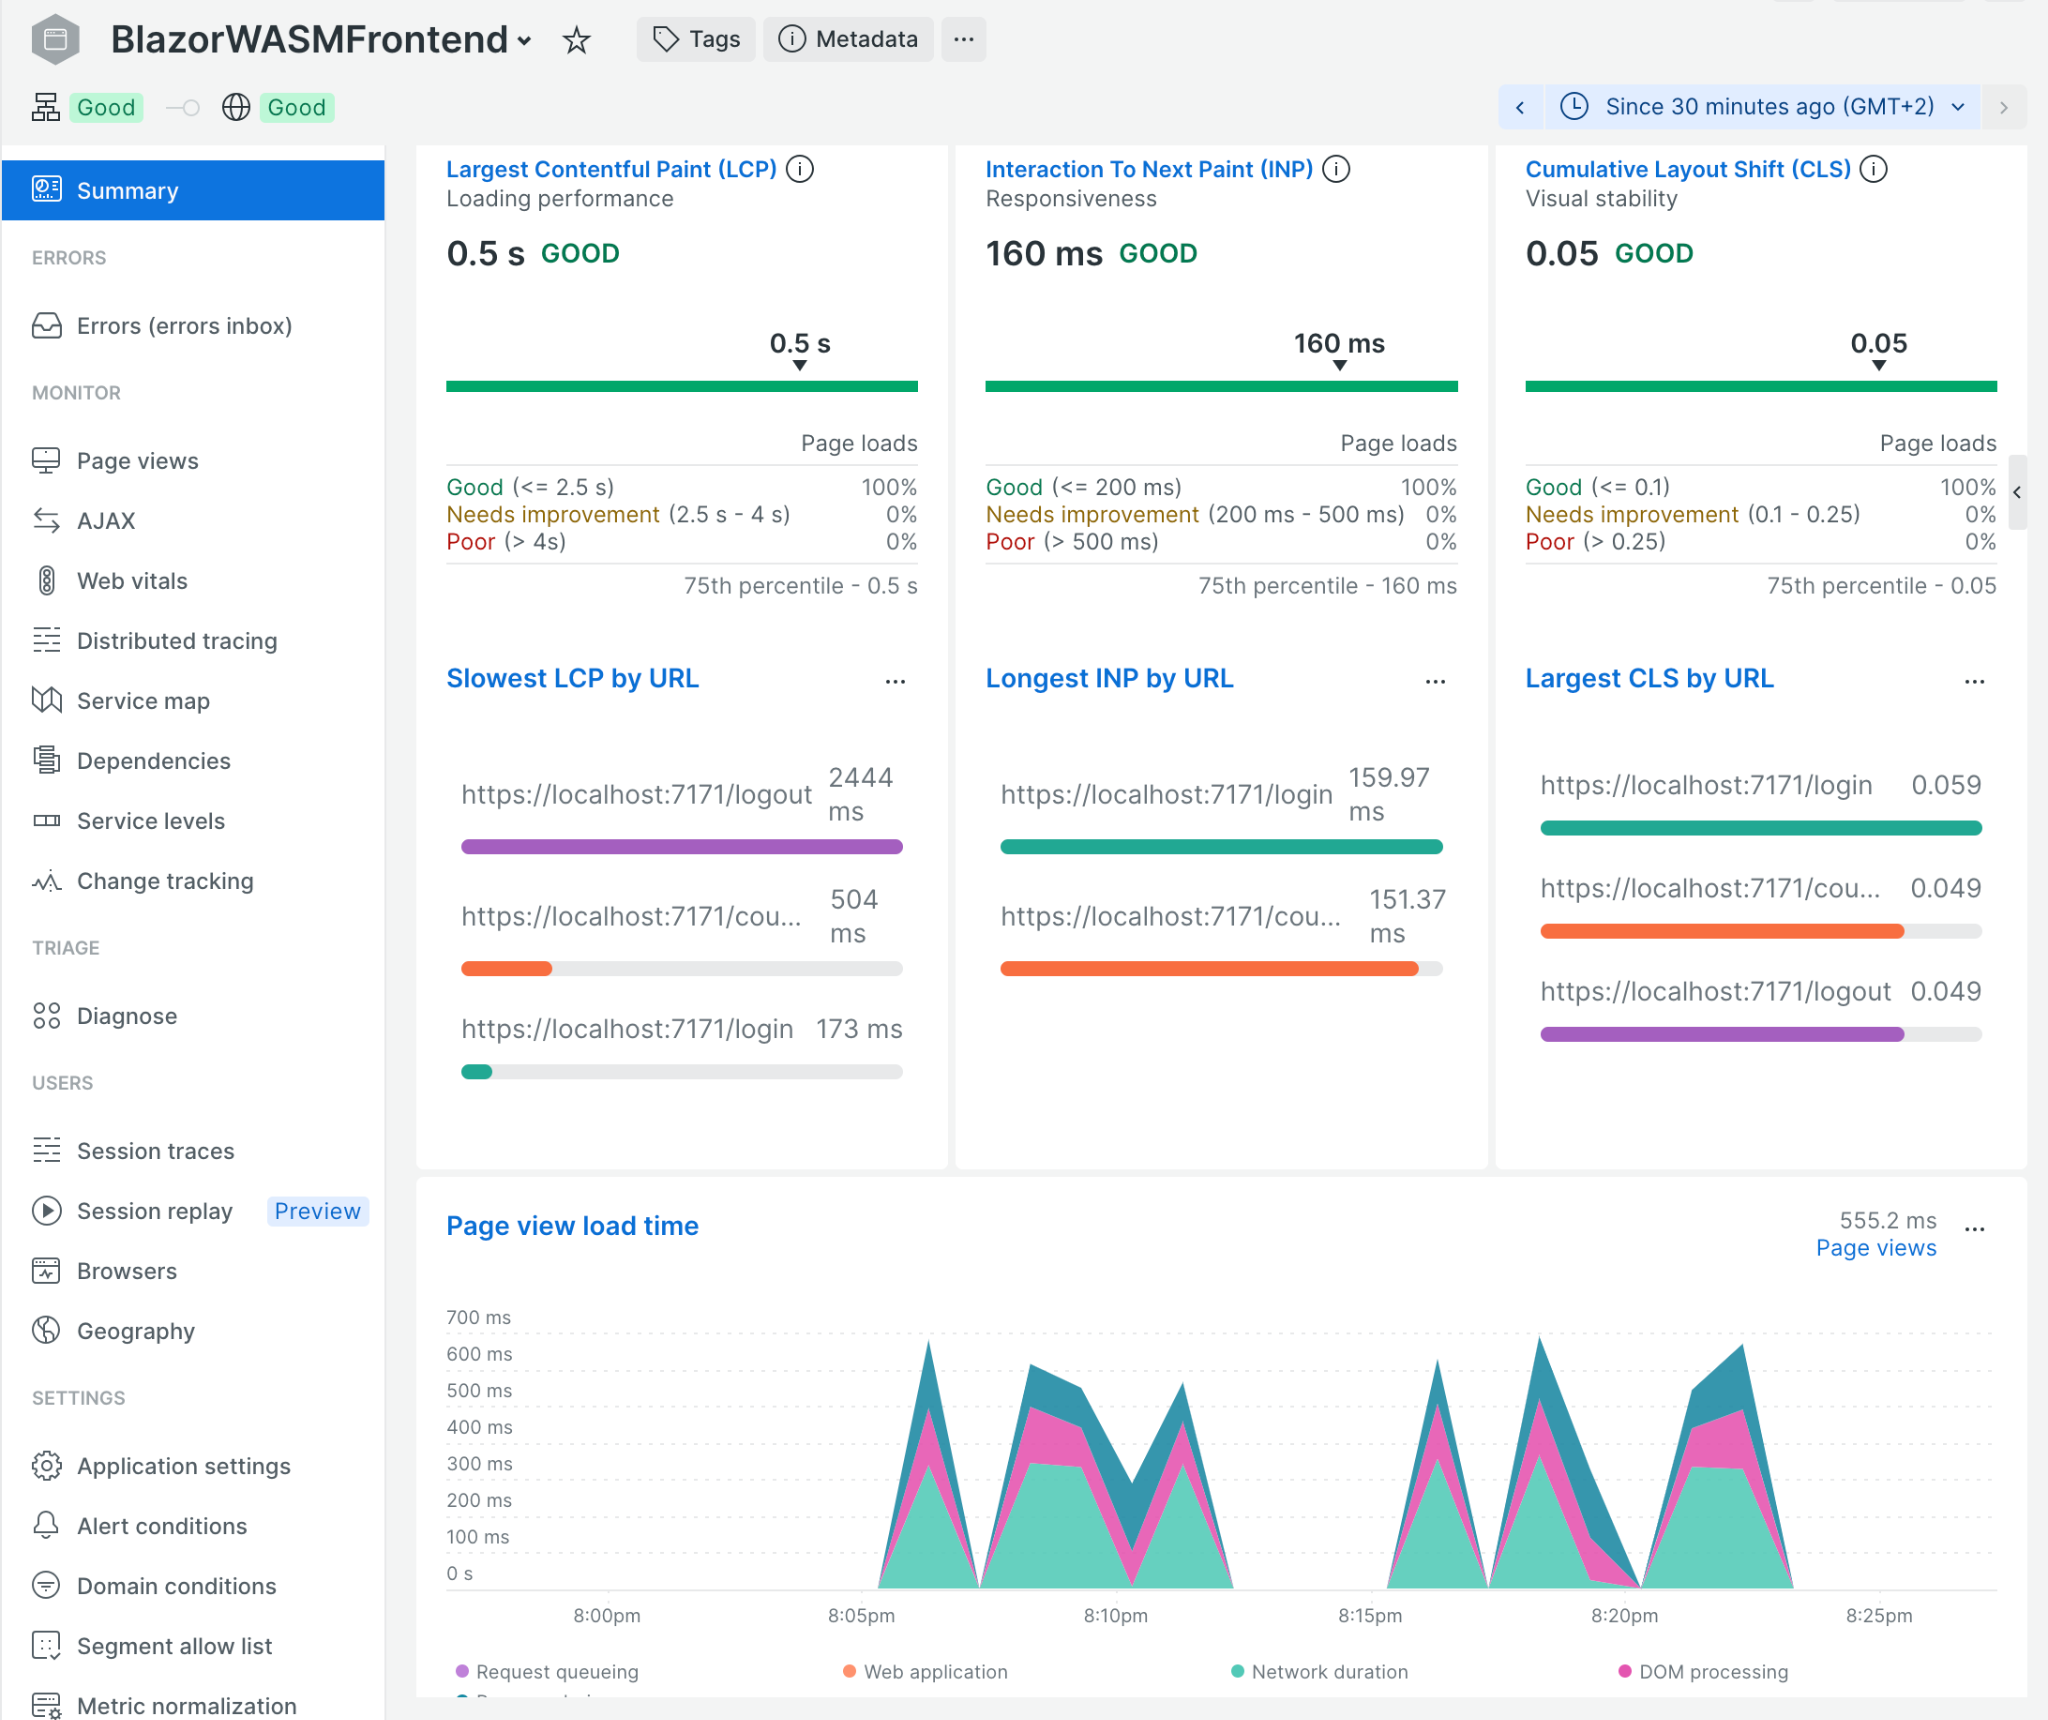This screenshot has width=2048, height=1720.
Task: Click the LCP info circle icon
Action: [799, 169]
